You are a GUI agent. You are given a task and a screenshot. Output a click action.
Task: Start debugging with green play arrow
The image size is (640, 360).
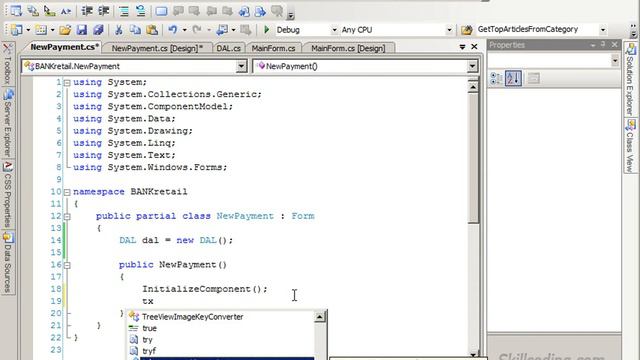click(267, 30)
